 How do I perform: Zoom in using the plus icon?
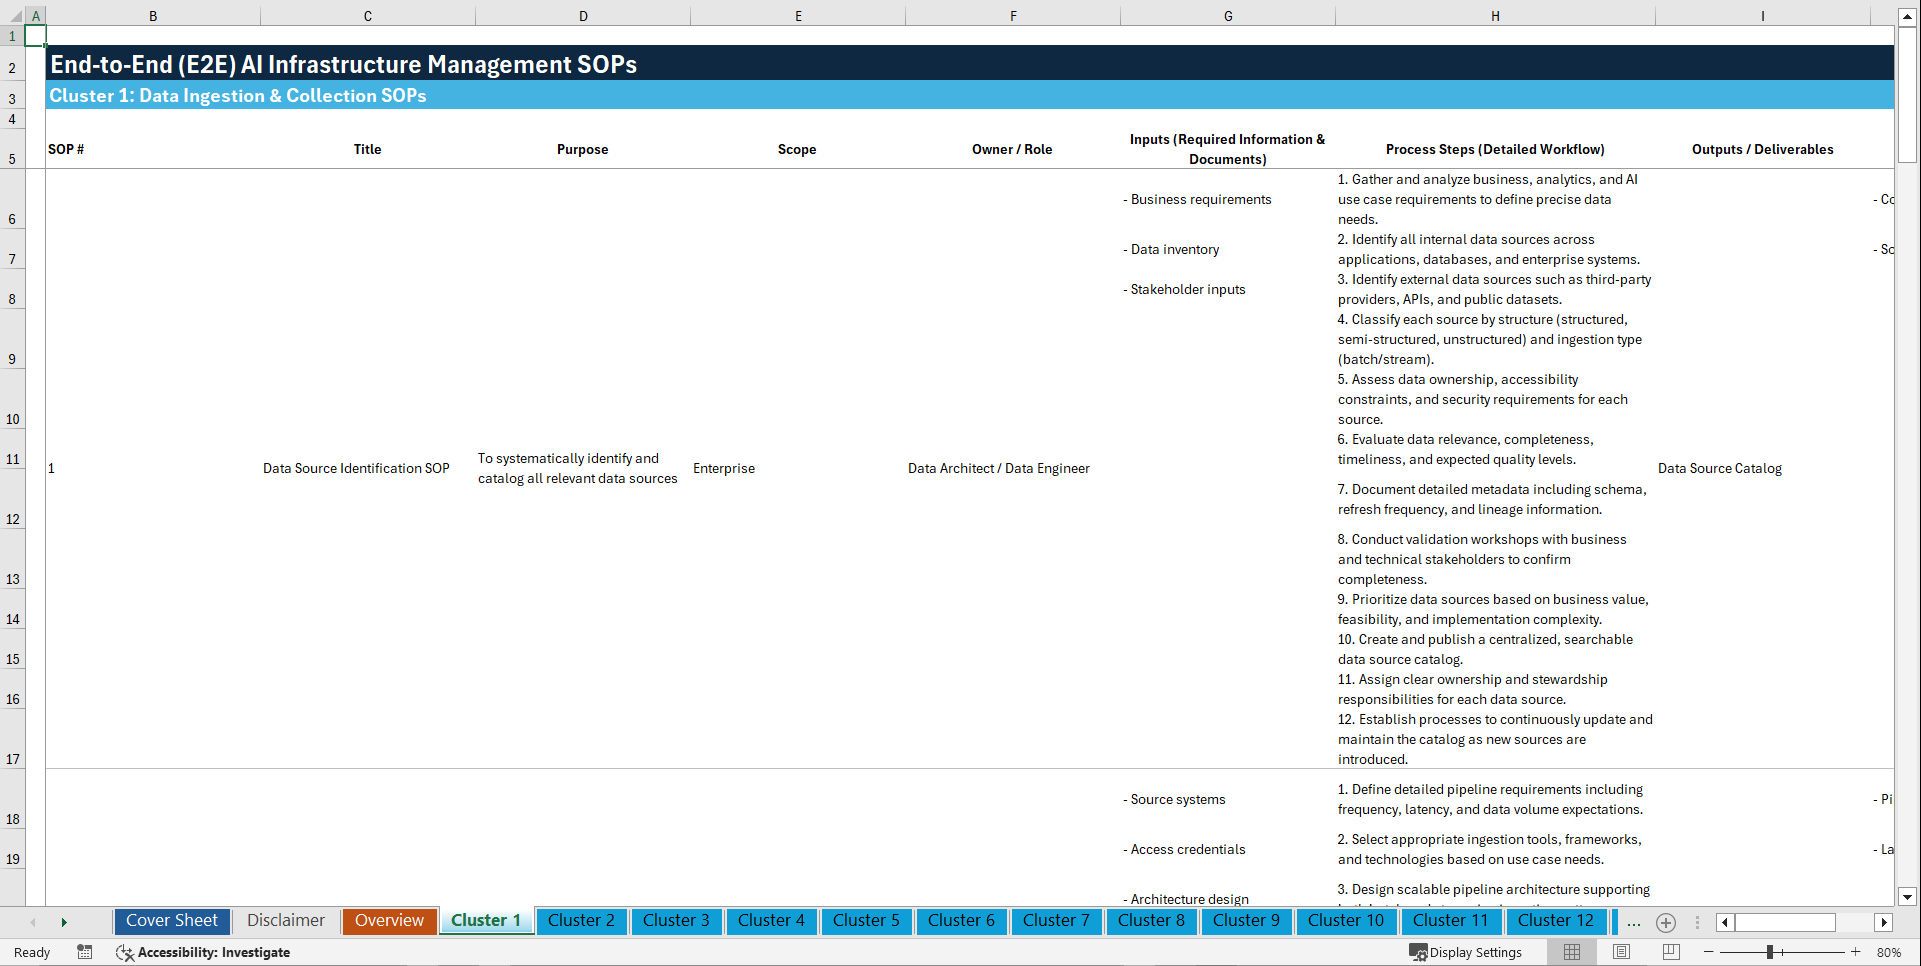1857,952
